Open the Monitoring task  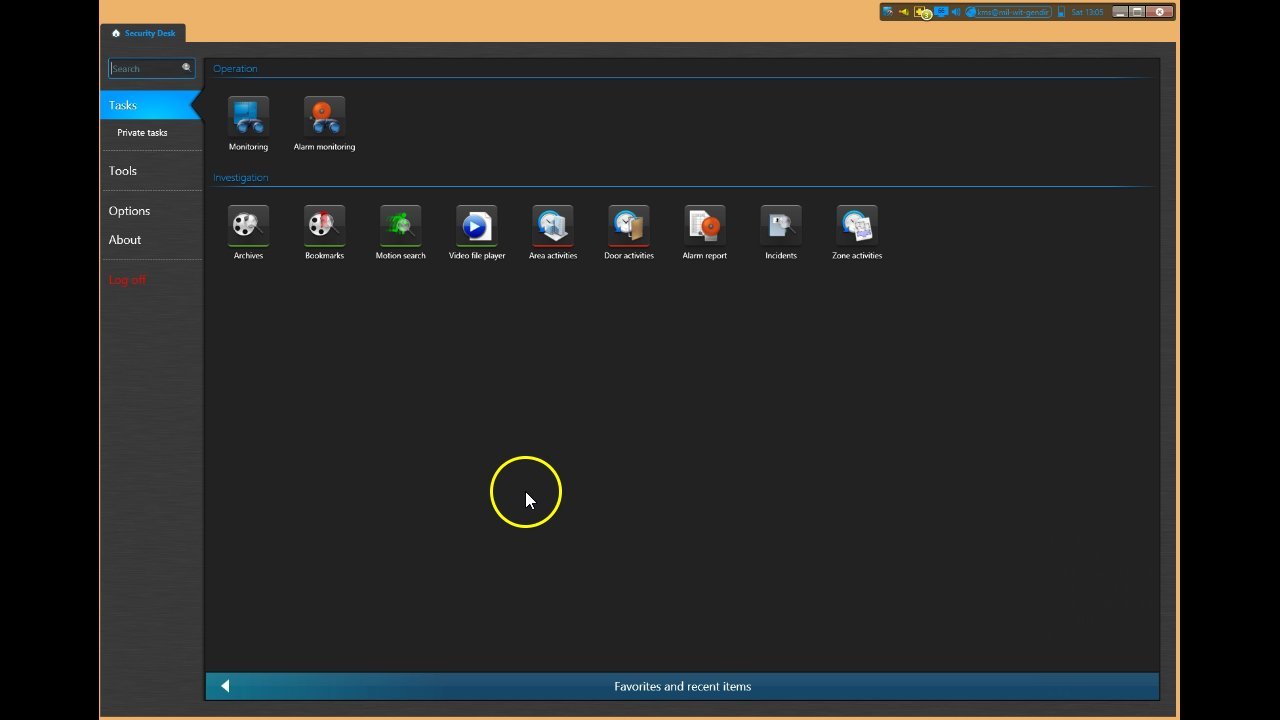pyautogui.click(x=248, y=117)
